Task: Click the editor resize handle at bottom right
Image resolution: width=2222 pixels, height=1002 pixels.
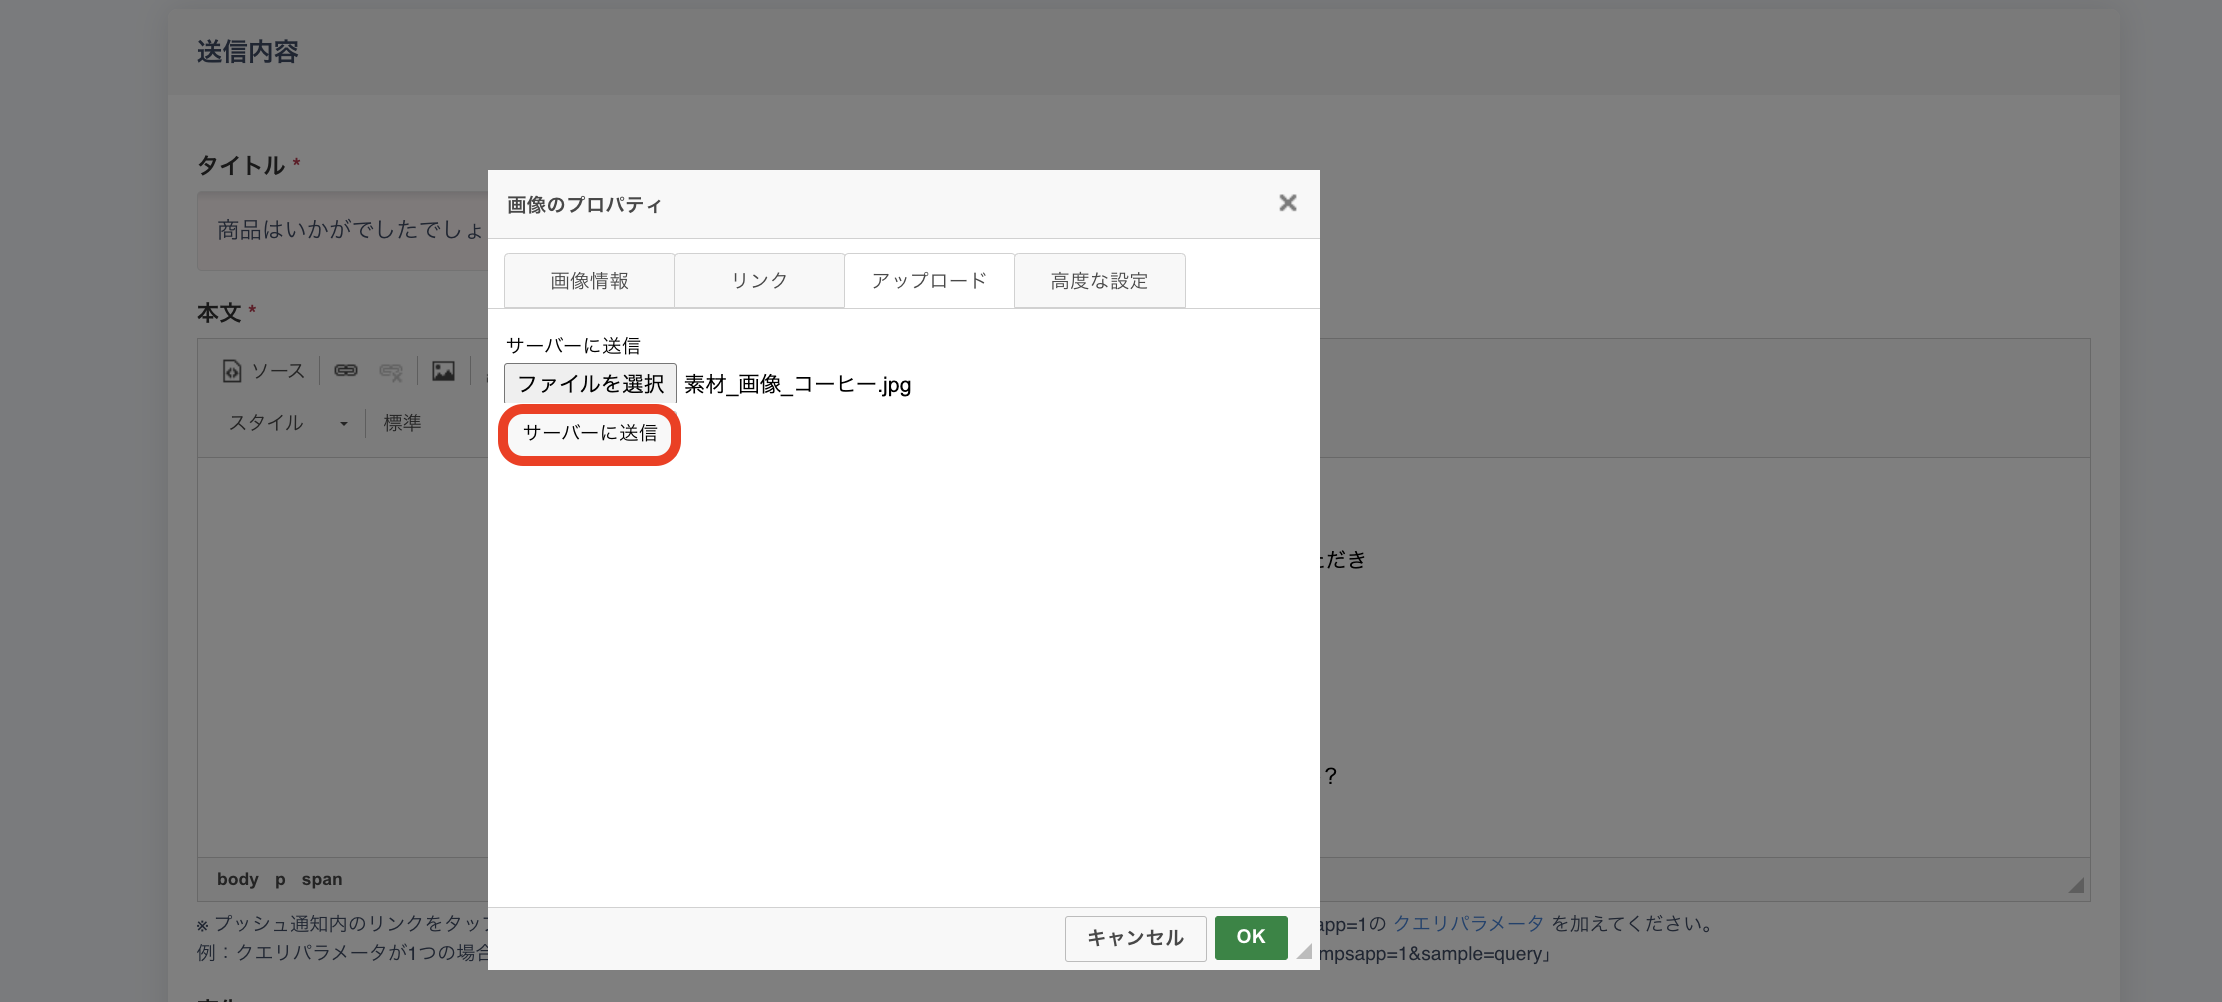Action: tap(2076, 885)
